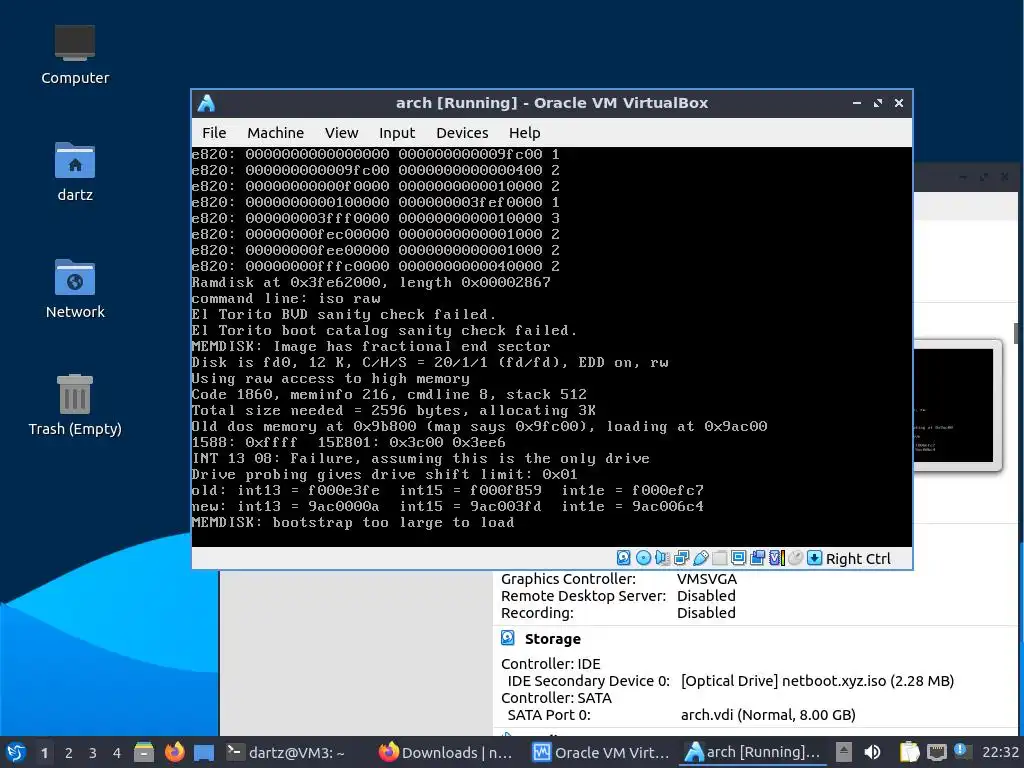1024x768 pixels.
Task: Click the 22:32 clock
Action: (x=1000, y=752)
